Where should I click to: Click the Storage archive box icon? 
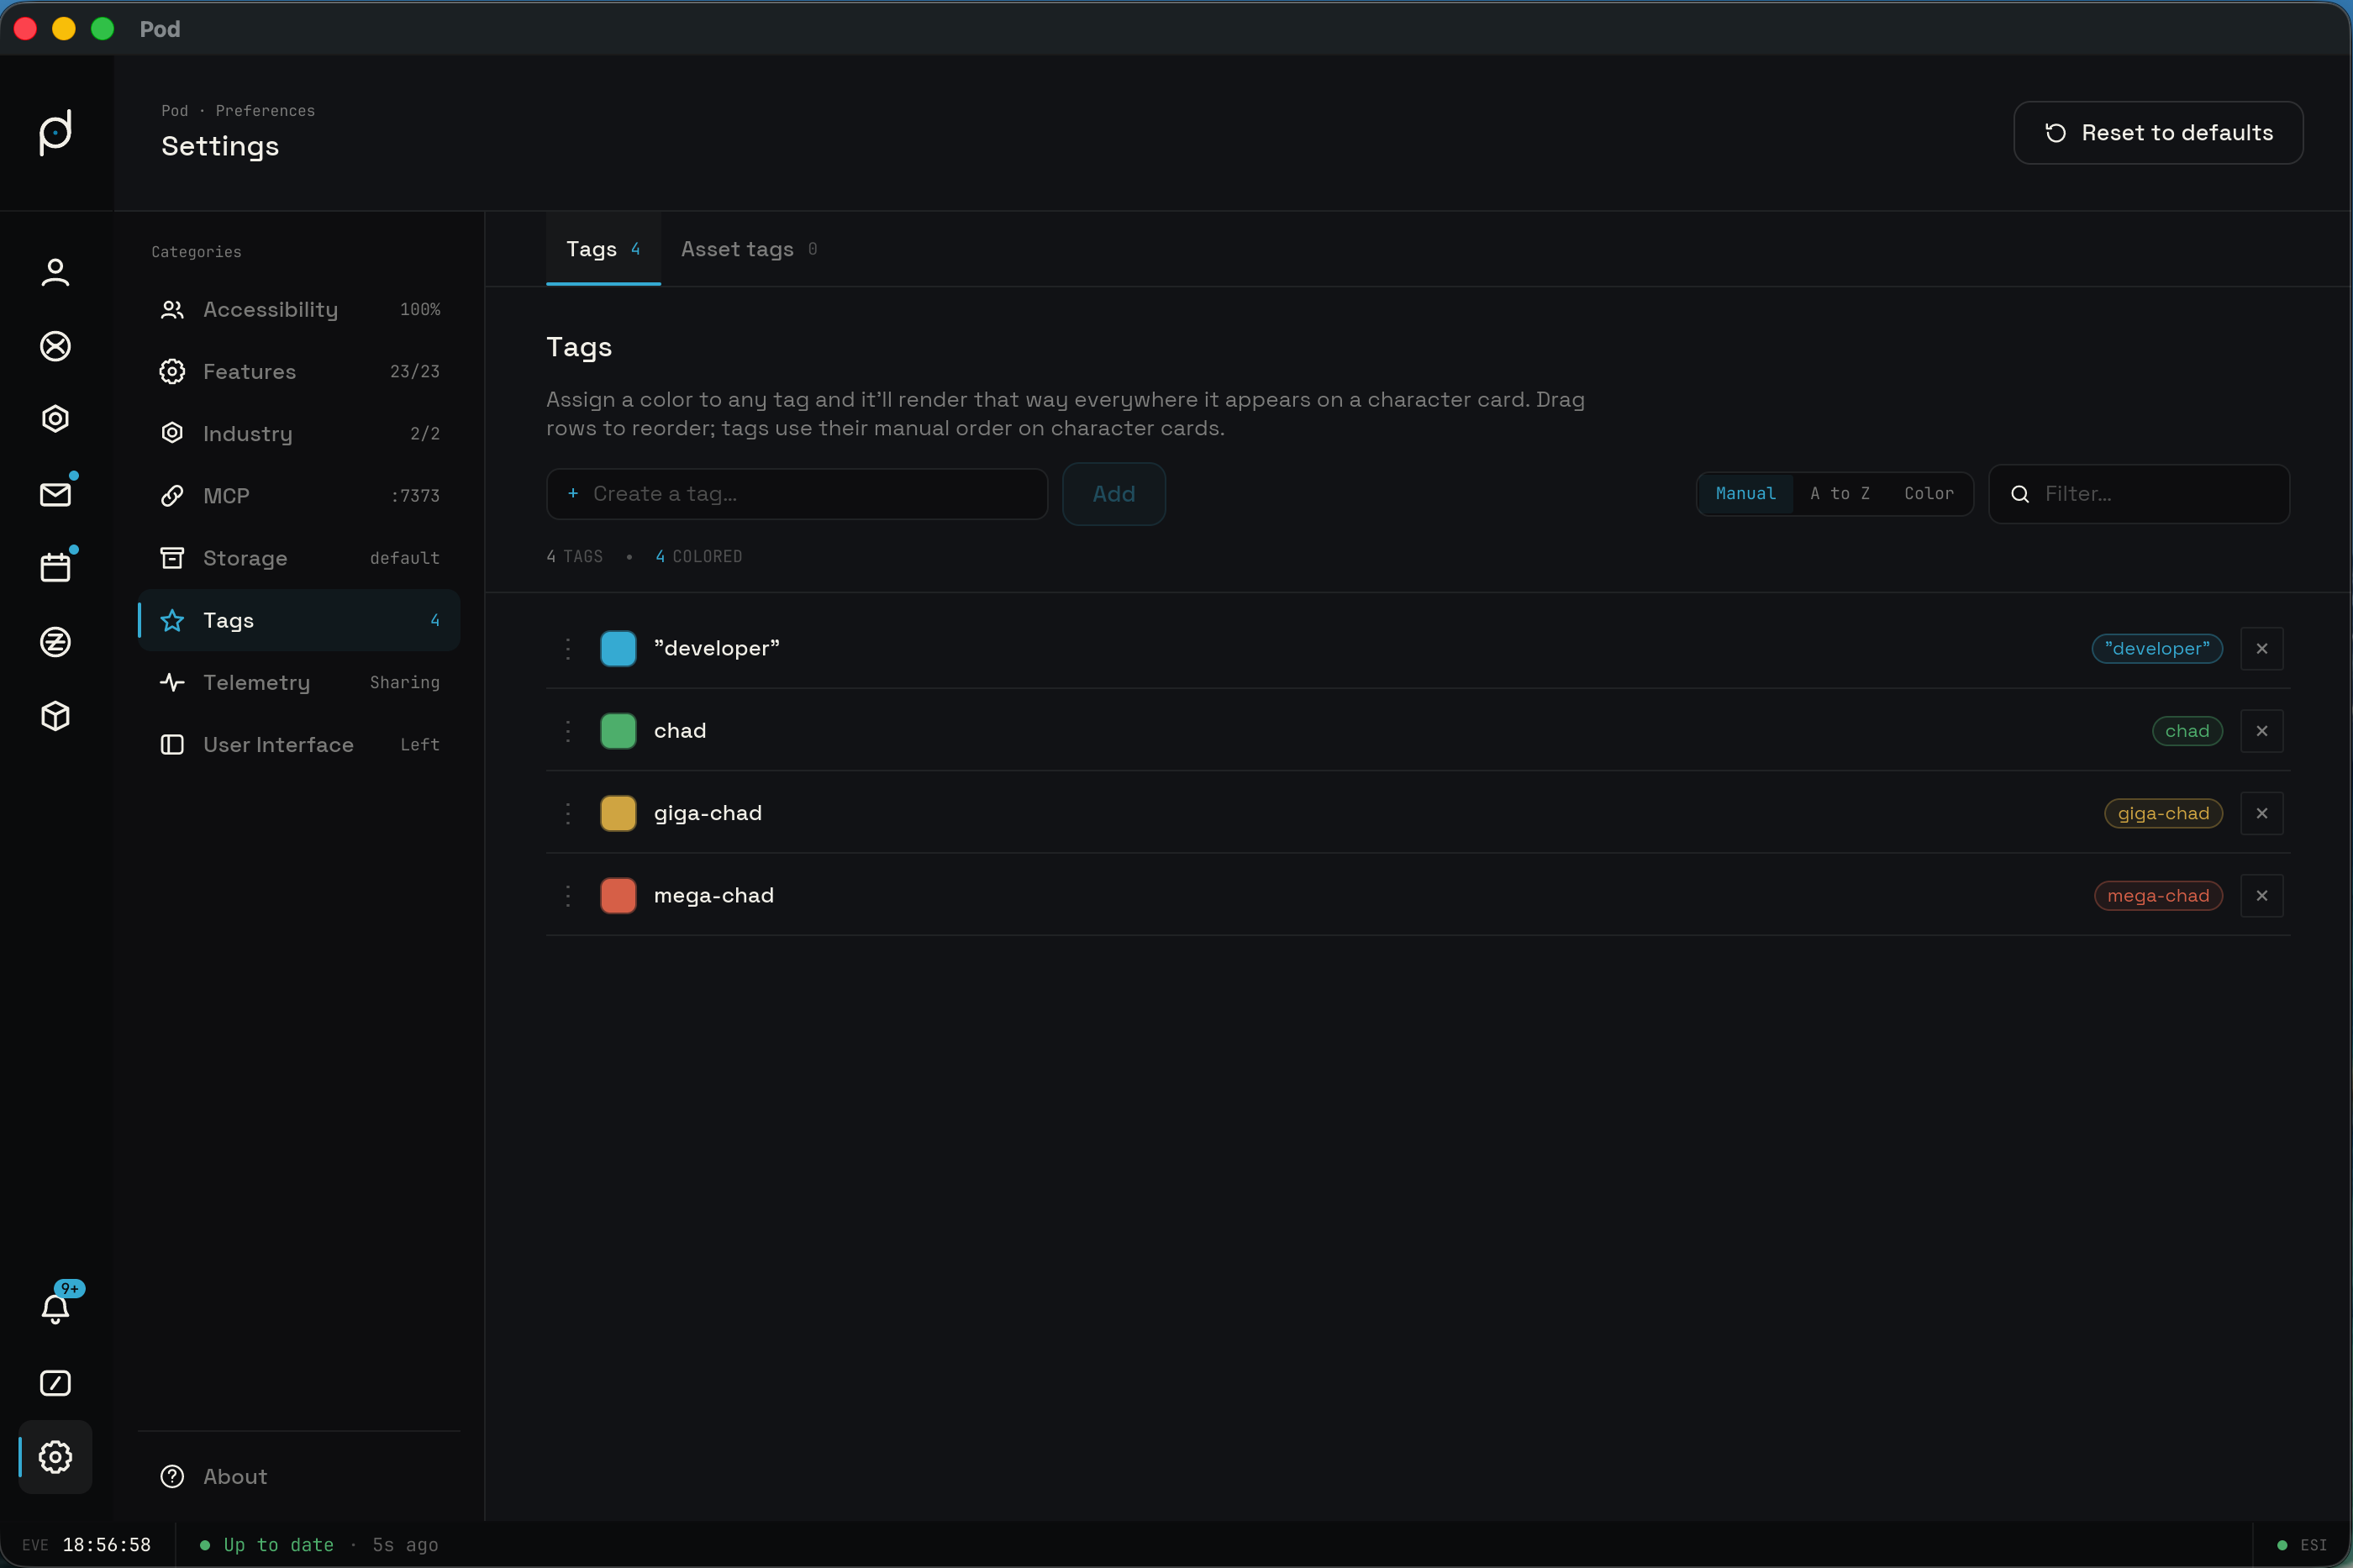(172, 558)
